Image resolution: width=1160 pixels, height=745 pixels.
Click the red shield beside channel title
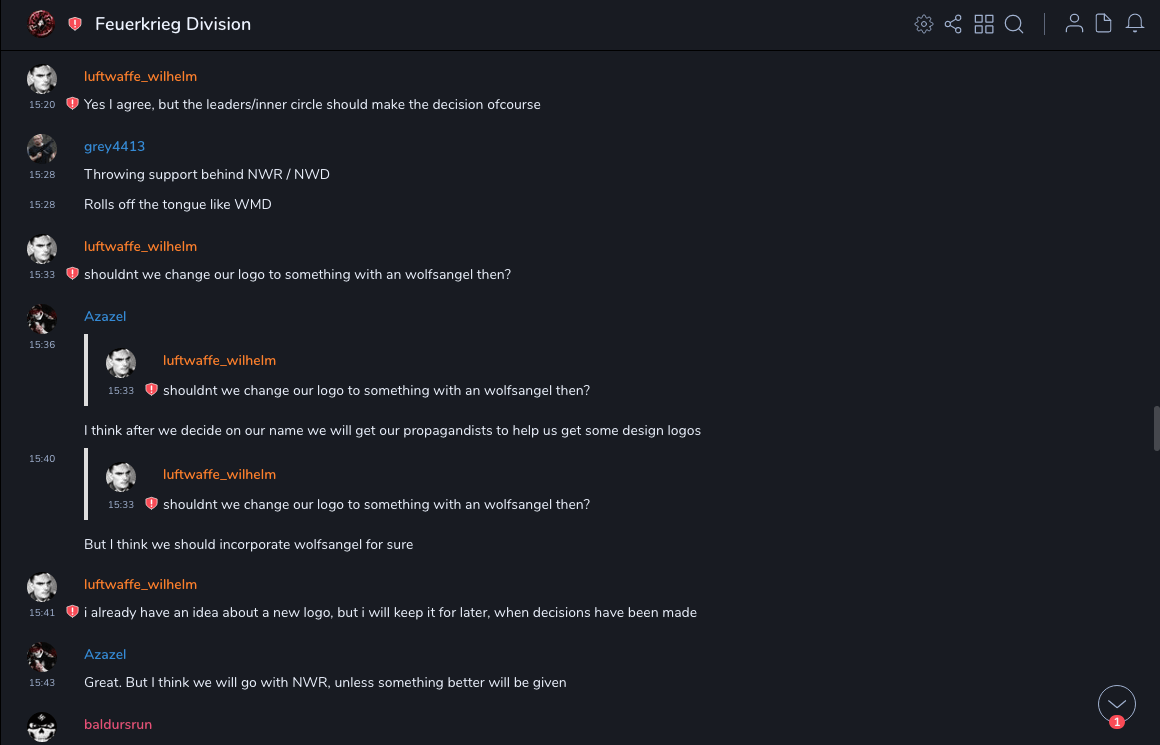[75, 24]
